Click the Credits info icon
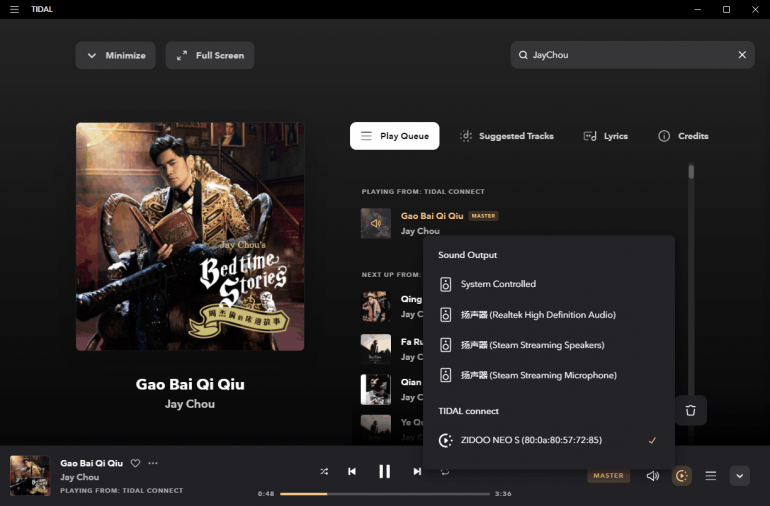 664,136
